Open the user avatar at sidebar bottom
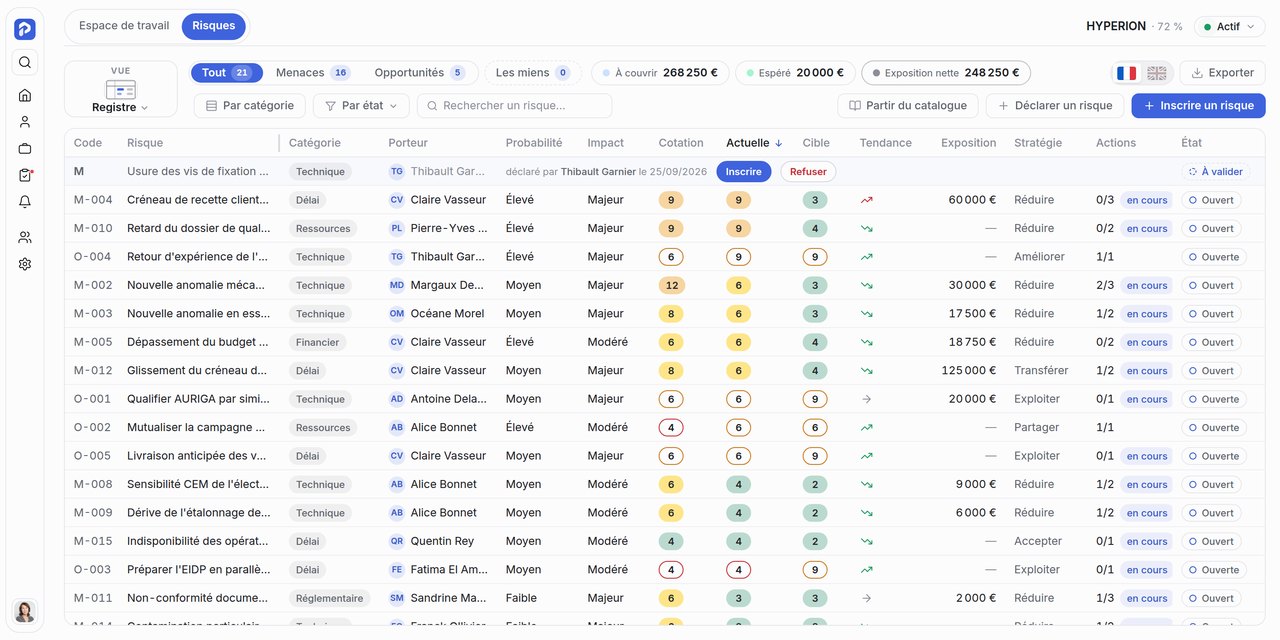Screen dimensions: 1280x640 point(25,611)
